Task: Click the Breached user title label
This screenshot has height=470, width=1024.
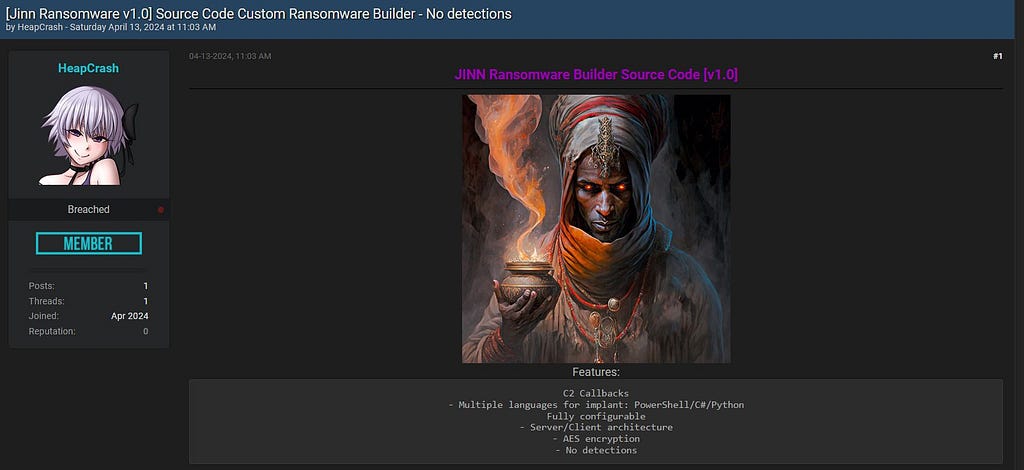Action: 88,210
